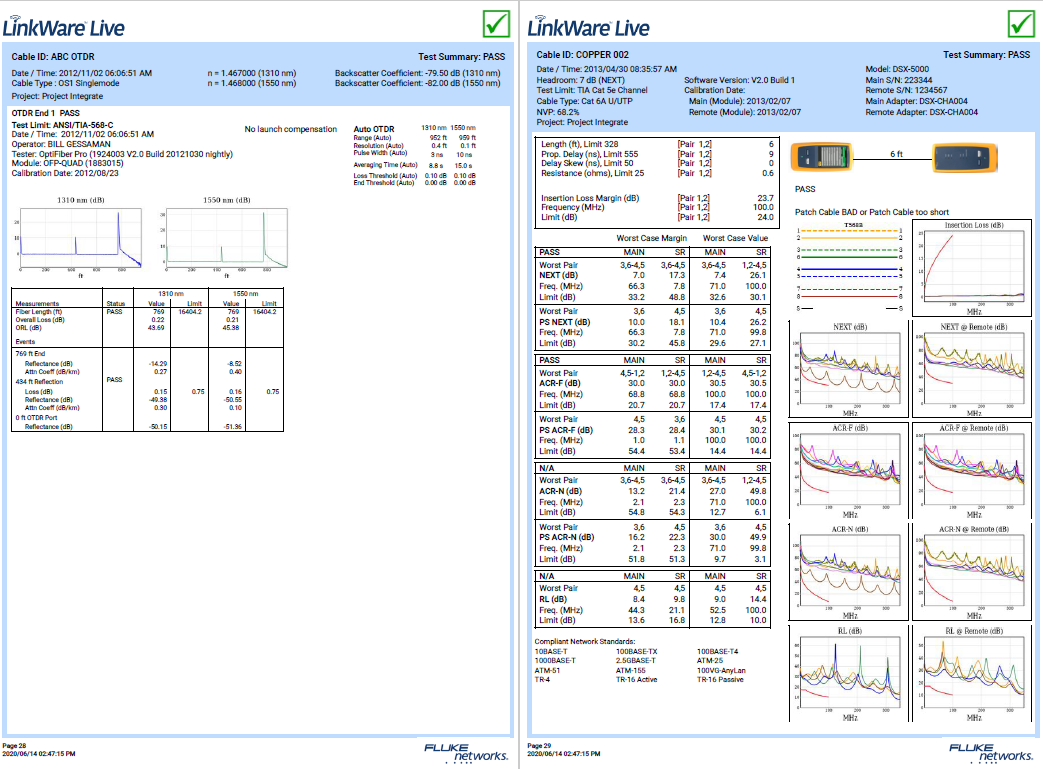1043x769 pixels.
Task: Click the 'NVP: 68.2%' value
Action: (x=558, y=112)
